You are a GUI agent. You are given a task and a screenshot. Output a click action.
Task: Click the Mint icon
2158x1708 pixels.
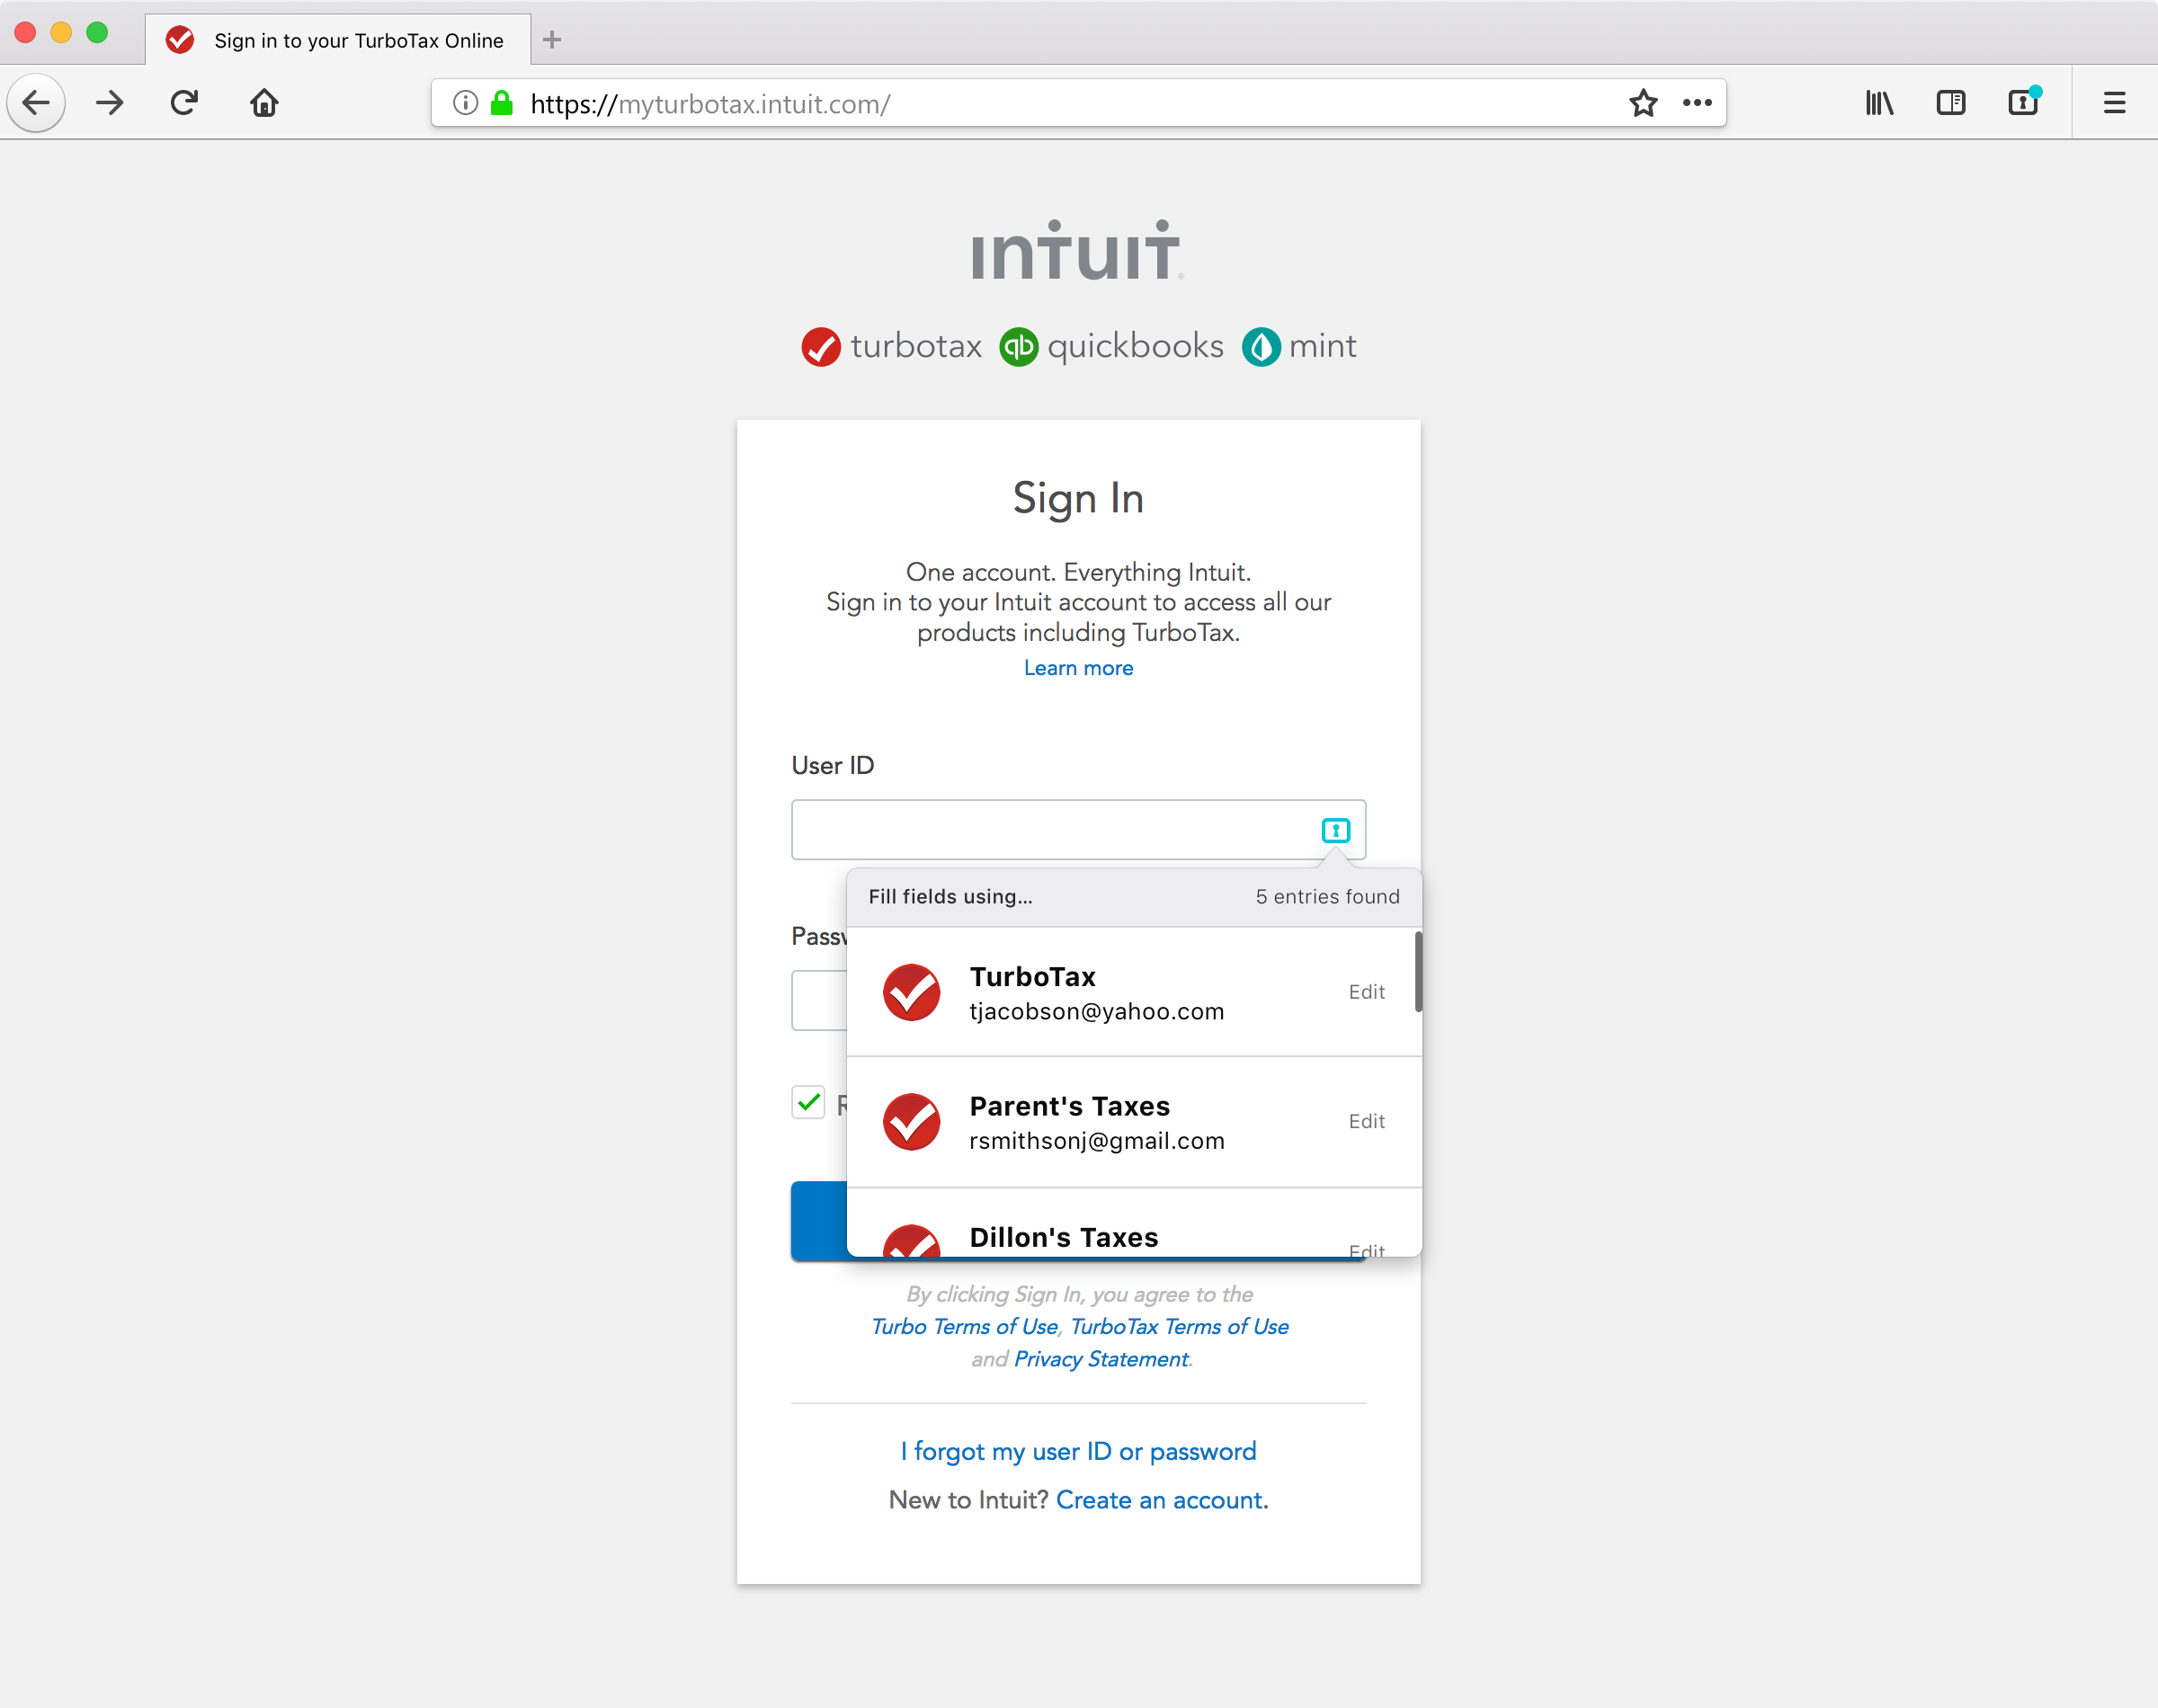[1262, 346]
